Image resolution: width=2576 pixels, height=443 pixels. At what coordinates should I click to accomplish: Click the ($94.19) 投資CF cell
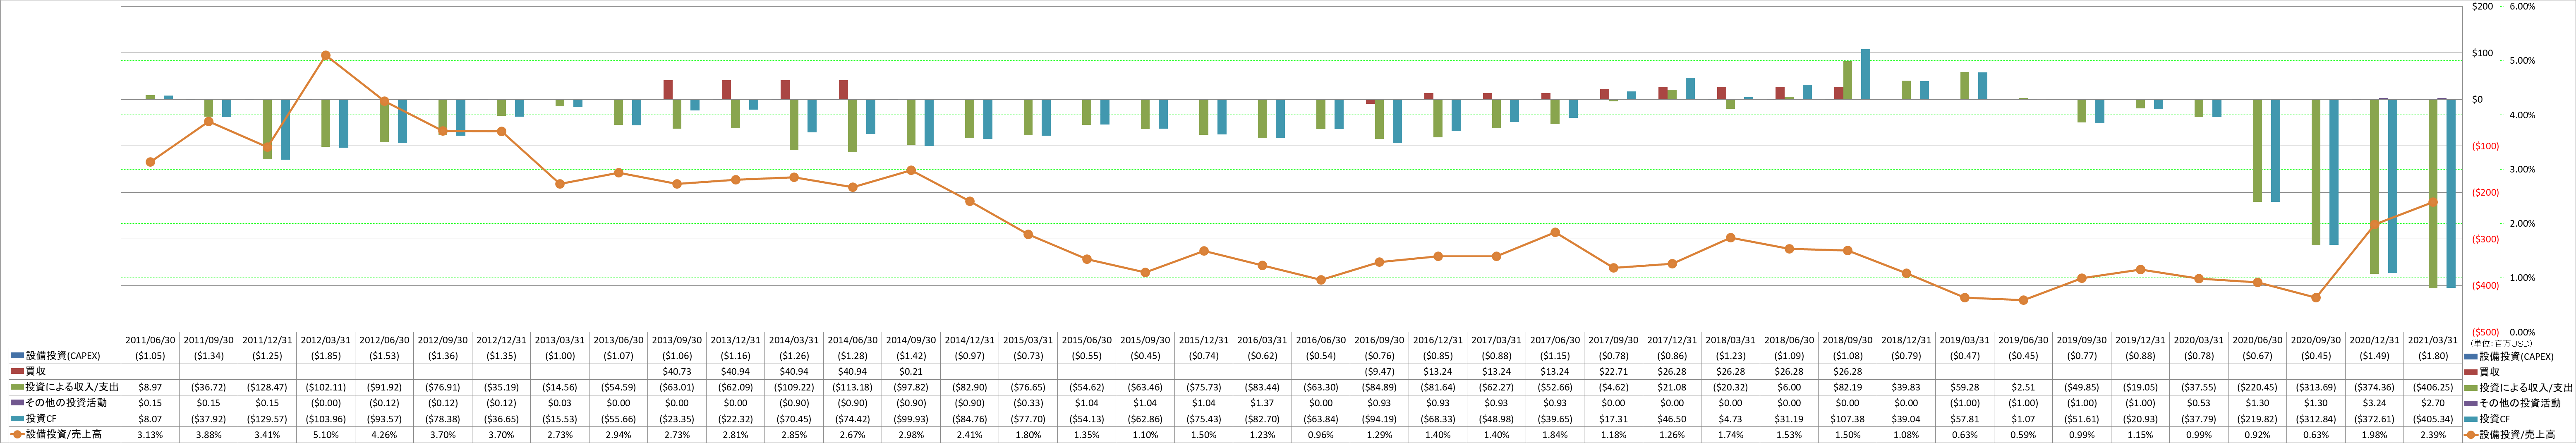coord(1379,419)
